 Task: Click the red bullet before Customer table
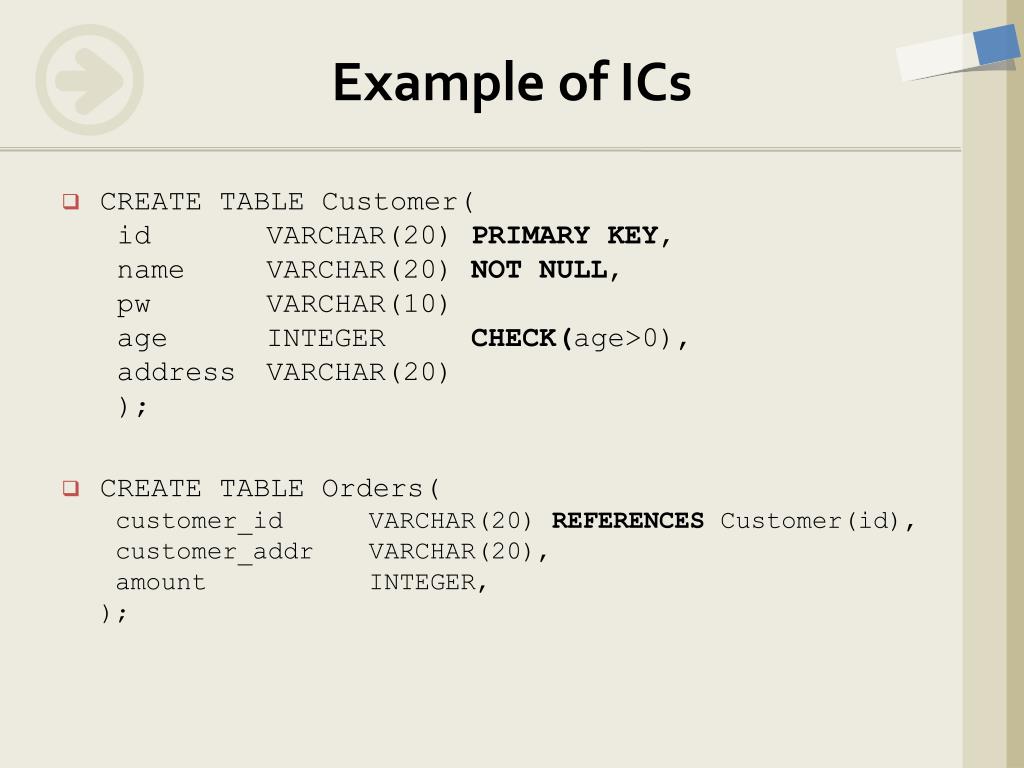pyautogui.click(x=71, y=201)
